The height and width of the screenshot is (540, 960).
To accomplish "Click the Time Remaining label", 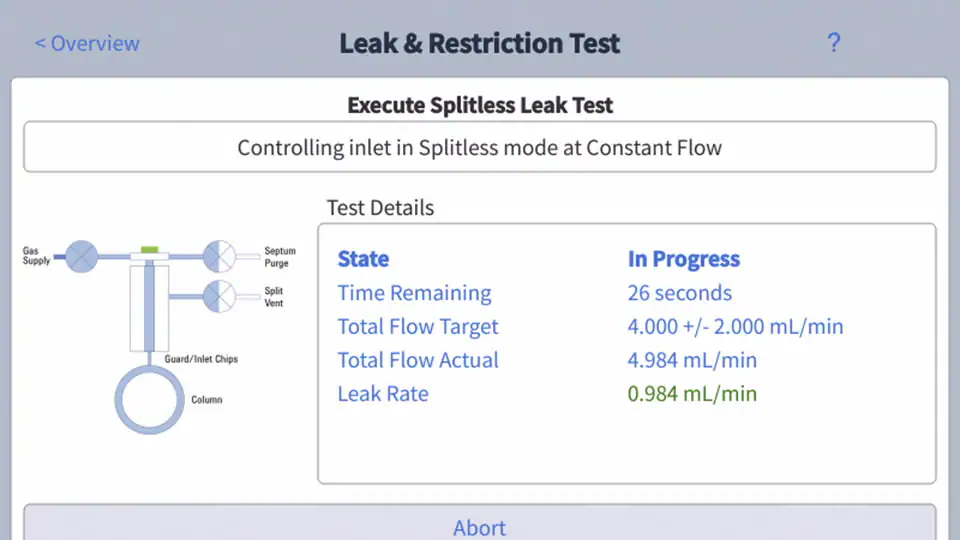I will coord(414,293).
